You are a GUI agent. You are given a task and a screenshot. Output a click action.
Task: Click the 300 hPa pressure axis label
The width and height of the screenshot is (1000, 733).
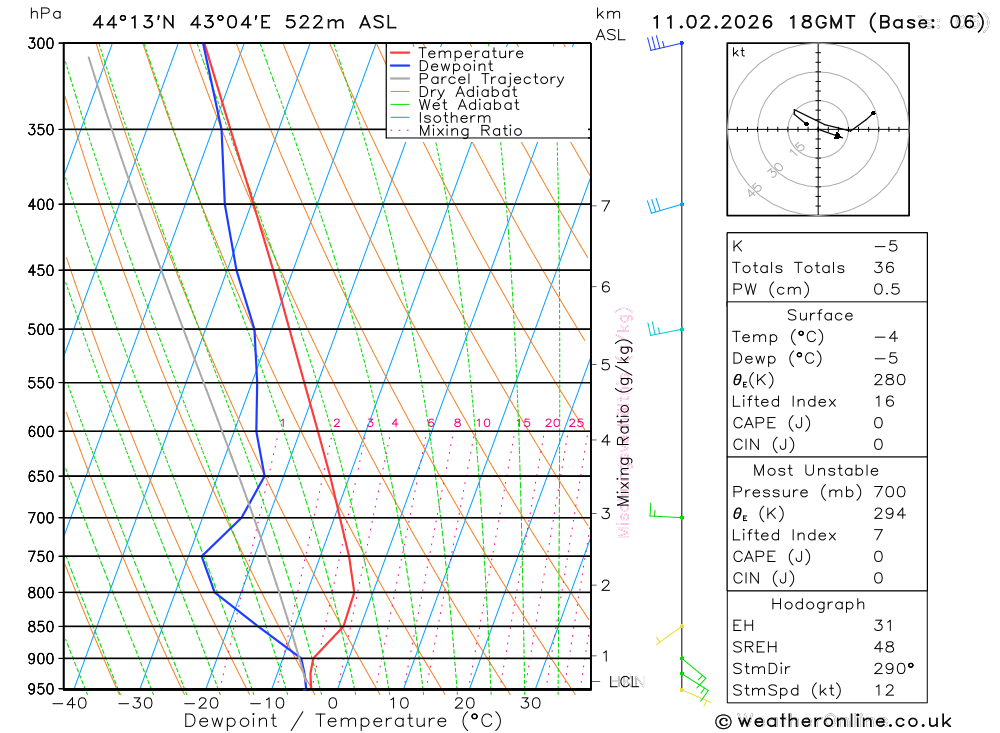41,43
